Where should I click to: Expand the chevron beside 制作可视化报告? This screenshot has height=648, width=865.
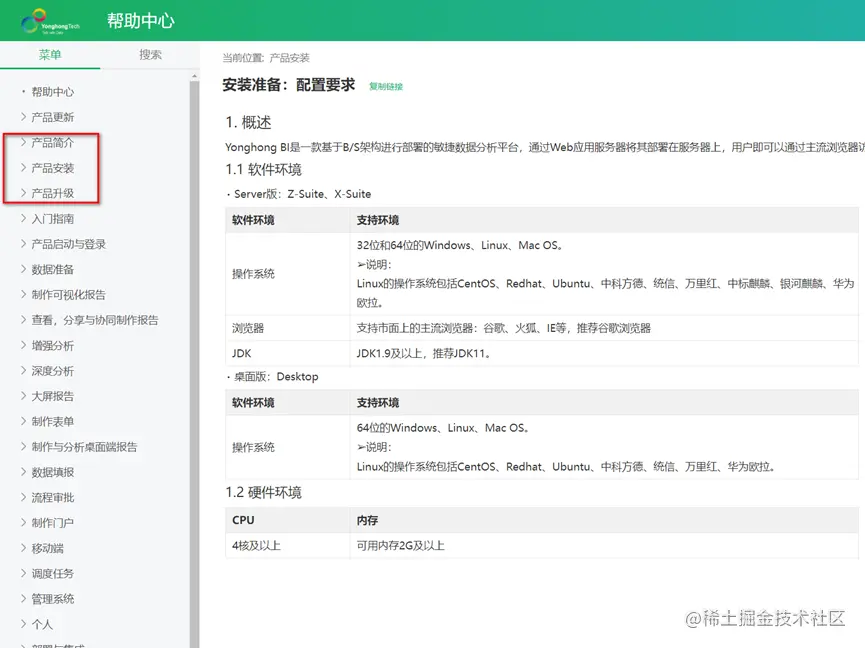click(x=23, y=294)
